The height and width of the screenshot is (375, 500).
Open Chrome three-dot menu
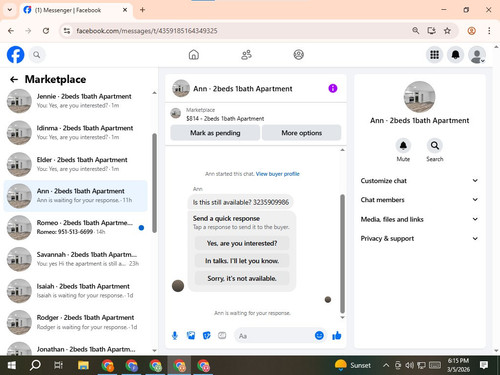point(489,31)
